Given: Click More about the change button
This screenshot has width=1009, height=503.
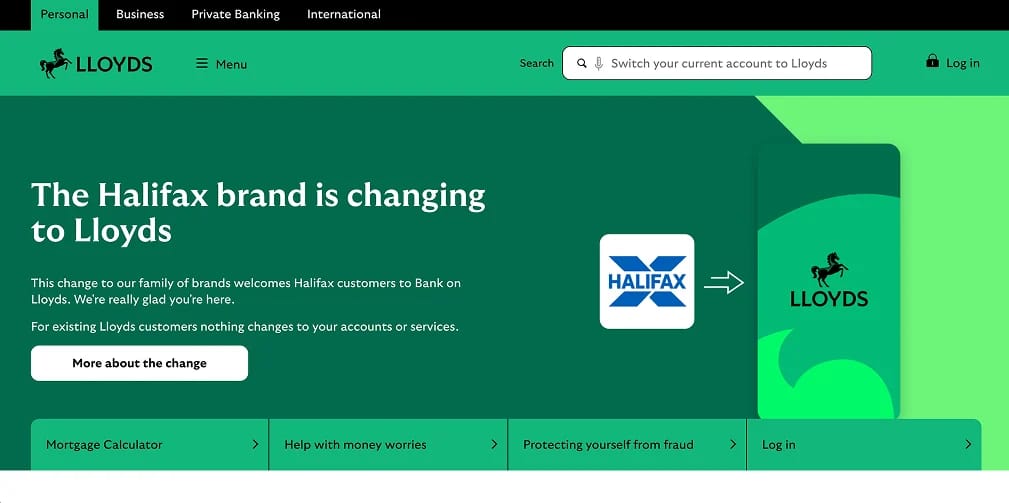Looking at the screenshot, I should point(139,363).
